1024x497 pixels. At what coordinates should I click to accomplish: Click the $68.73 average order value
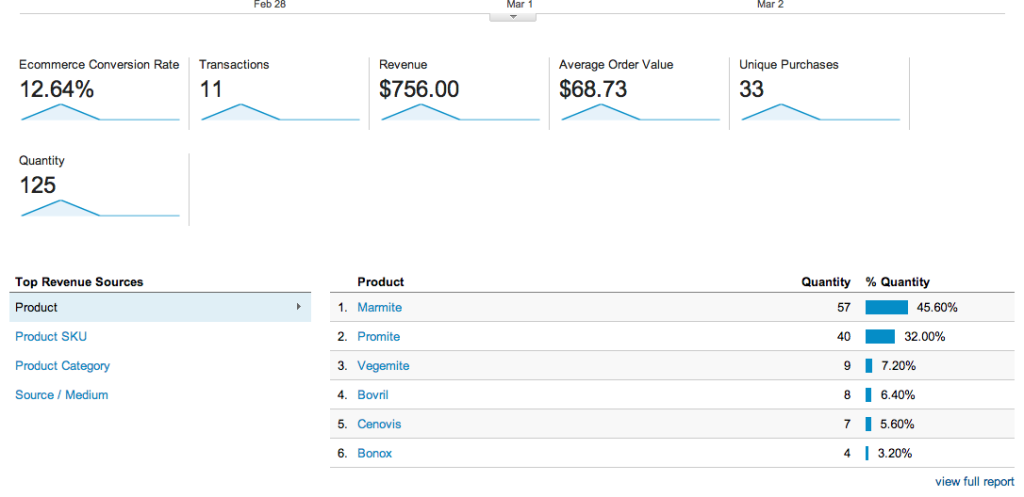point(593,89)
